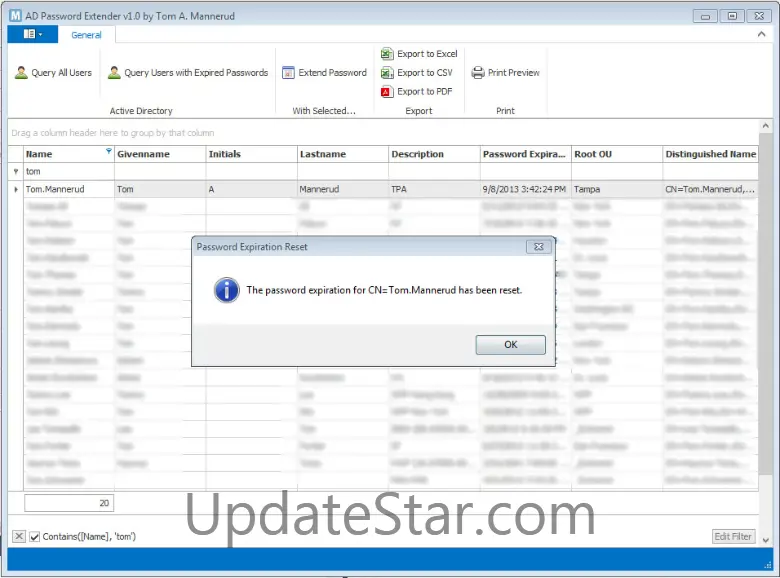Click the row indicator arrow for Tom.Mannerud

[x=16, y=190]
